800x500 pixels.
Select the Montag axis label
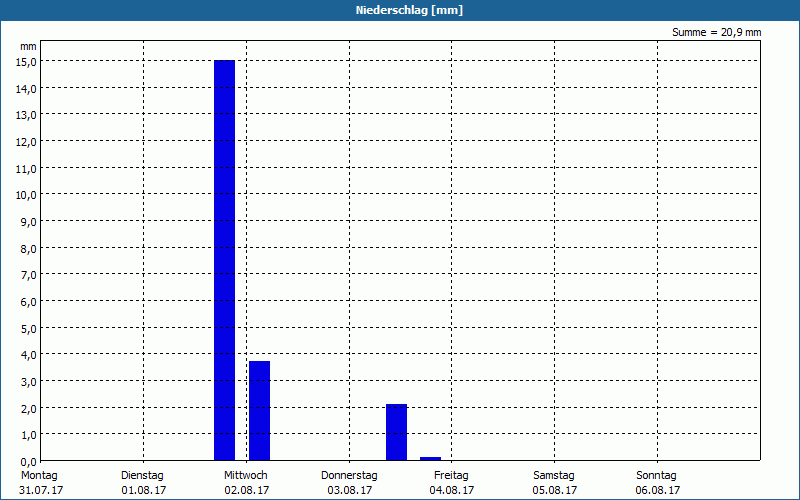[39, 475]
